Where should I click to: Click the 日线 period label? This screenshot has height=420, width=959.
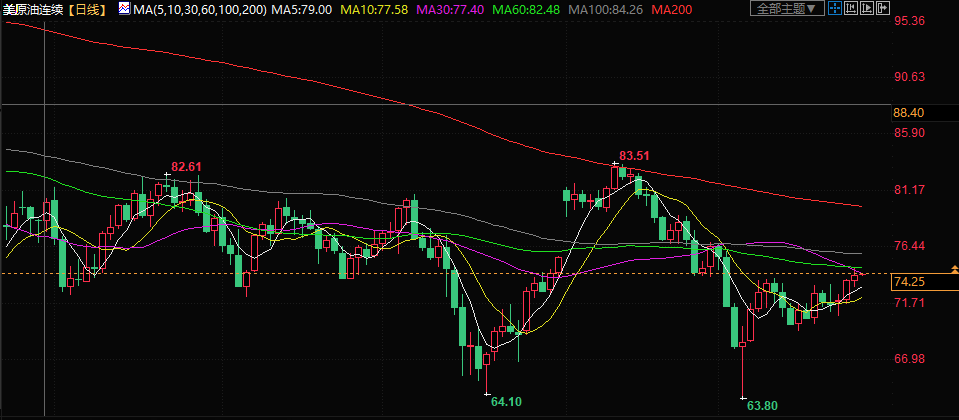tap(89, 9)
